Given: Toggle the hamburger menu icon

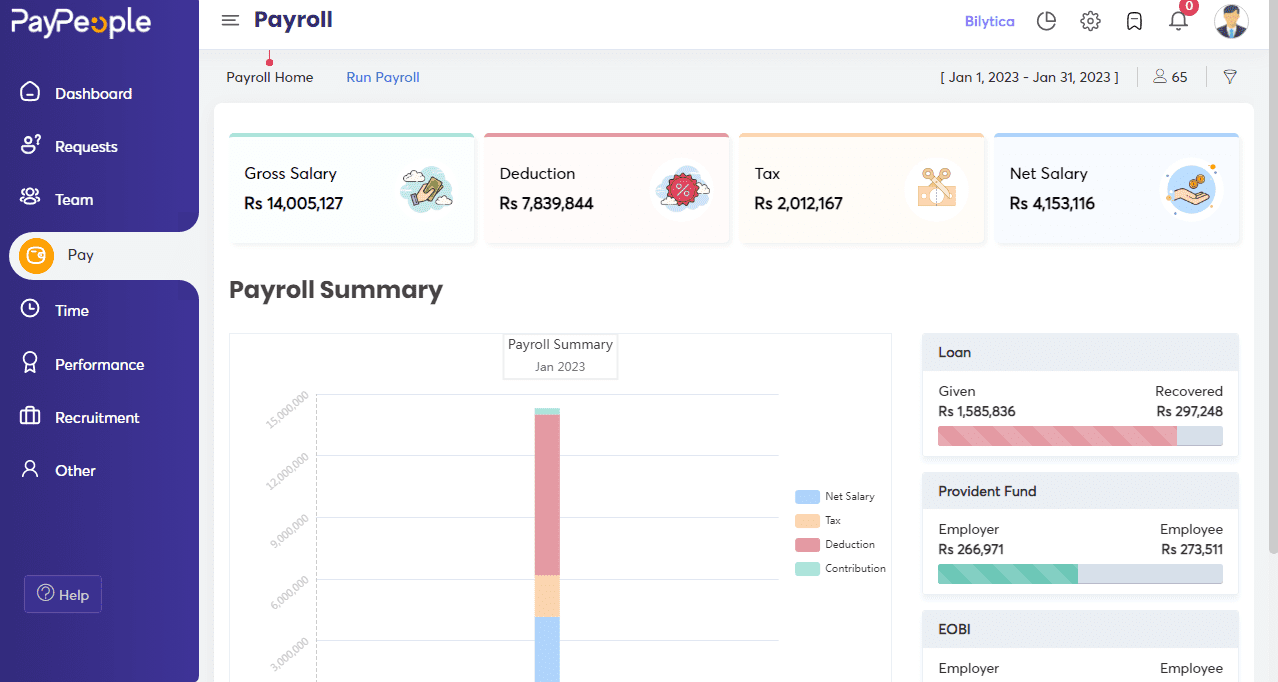Looking at the screenshot, I should [230, 20].
